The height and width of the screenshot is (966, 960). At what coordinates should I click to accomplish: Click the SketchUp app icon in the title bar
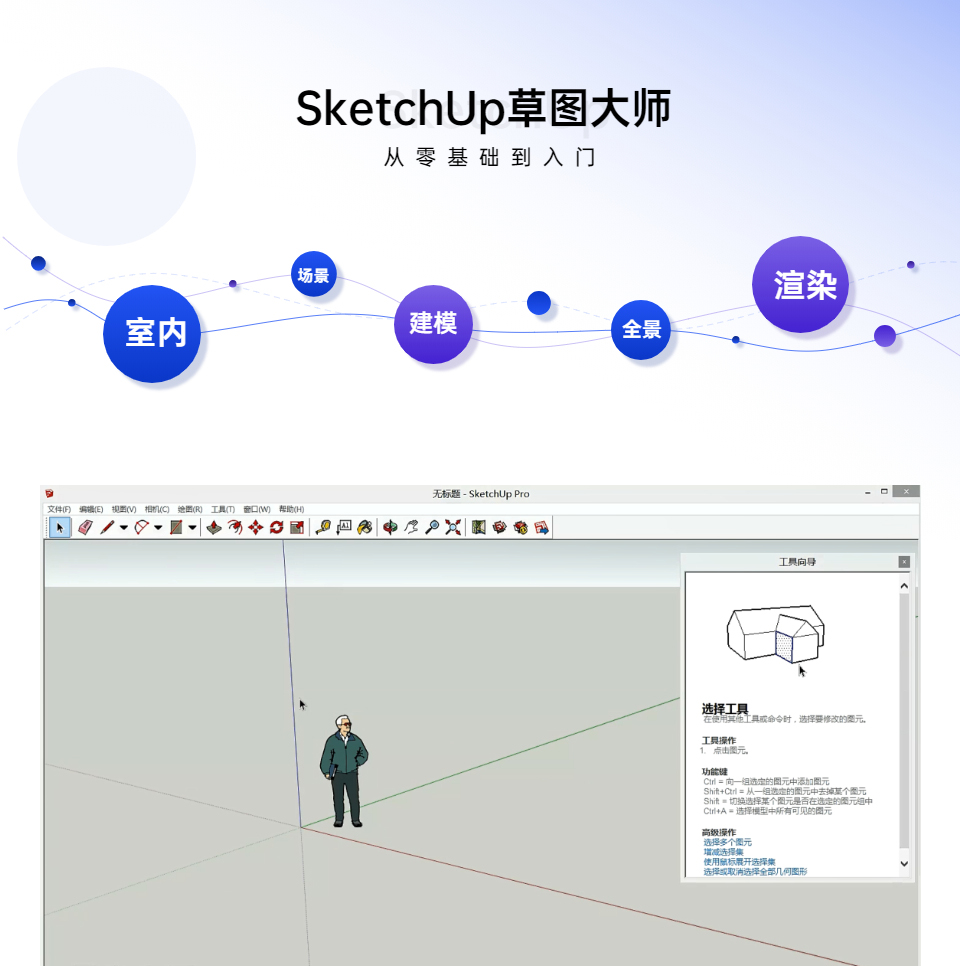49,493
